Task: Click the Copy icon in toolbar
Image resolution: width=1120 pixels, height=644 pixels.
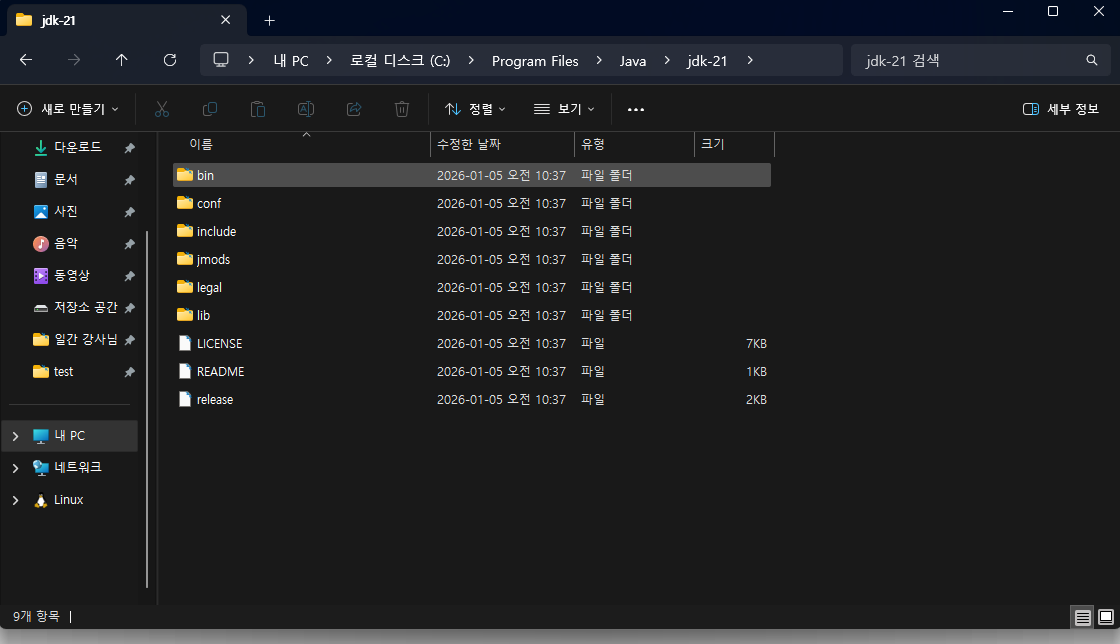Action: (210, 109)
